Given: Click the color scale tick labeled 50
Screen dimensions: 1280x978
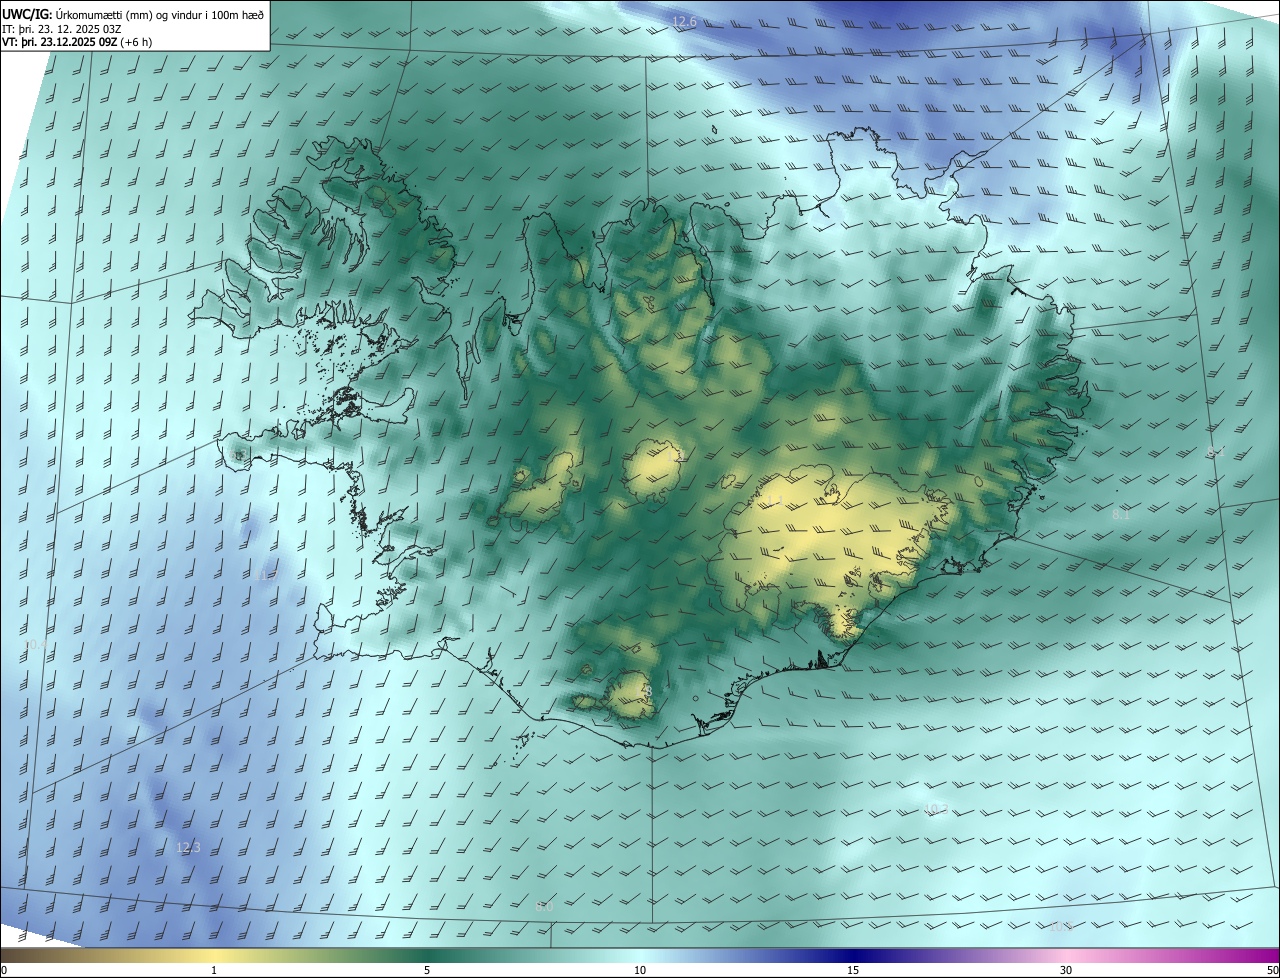Looking at the screenshot, I should pos(1272,970).
